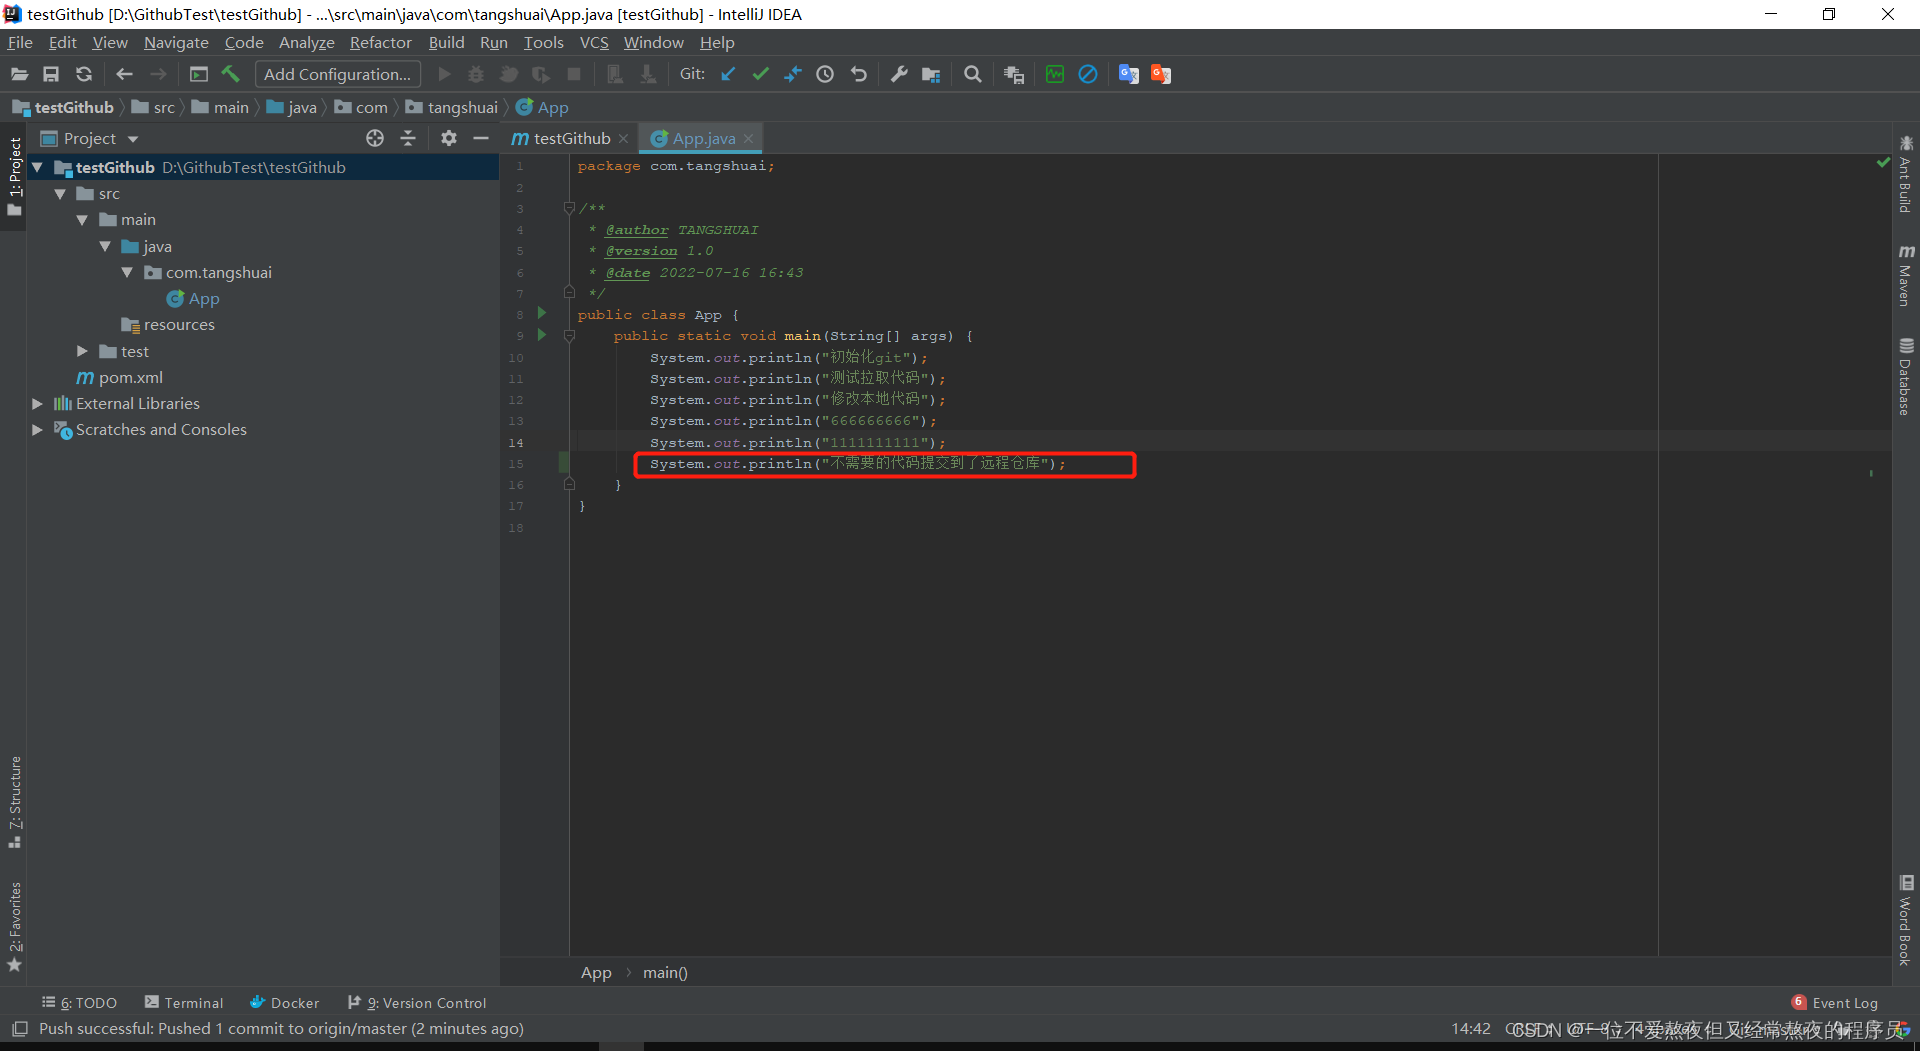Image resolution: width=1920 pixels, height=1051 pixels.
Task: Collapse the src folder arrow
Action: pyautogui.click(x=60, y=194)
